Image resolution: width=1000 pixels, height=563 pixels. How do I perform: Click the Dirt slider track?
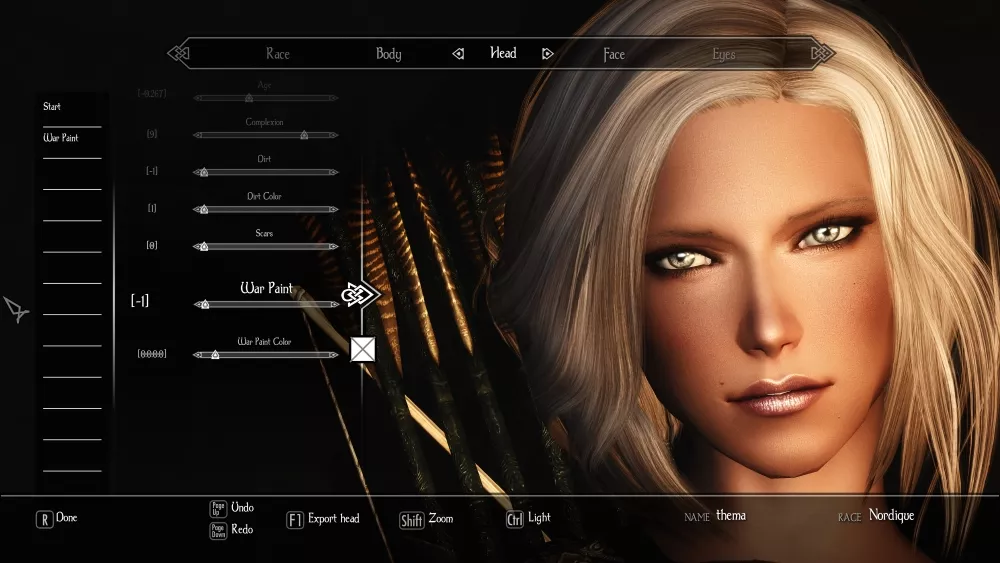pos(265,172)
